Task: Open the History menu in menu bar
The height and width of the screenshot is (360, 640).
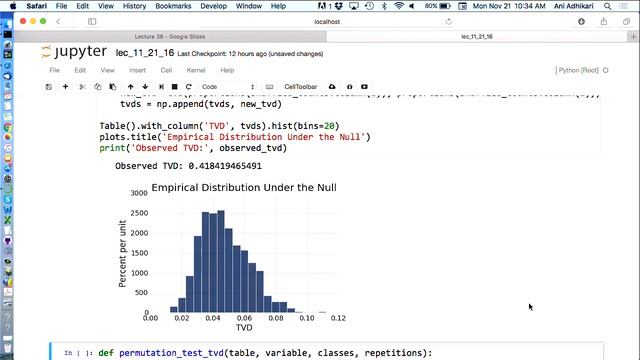Action: coord(134,6)
